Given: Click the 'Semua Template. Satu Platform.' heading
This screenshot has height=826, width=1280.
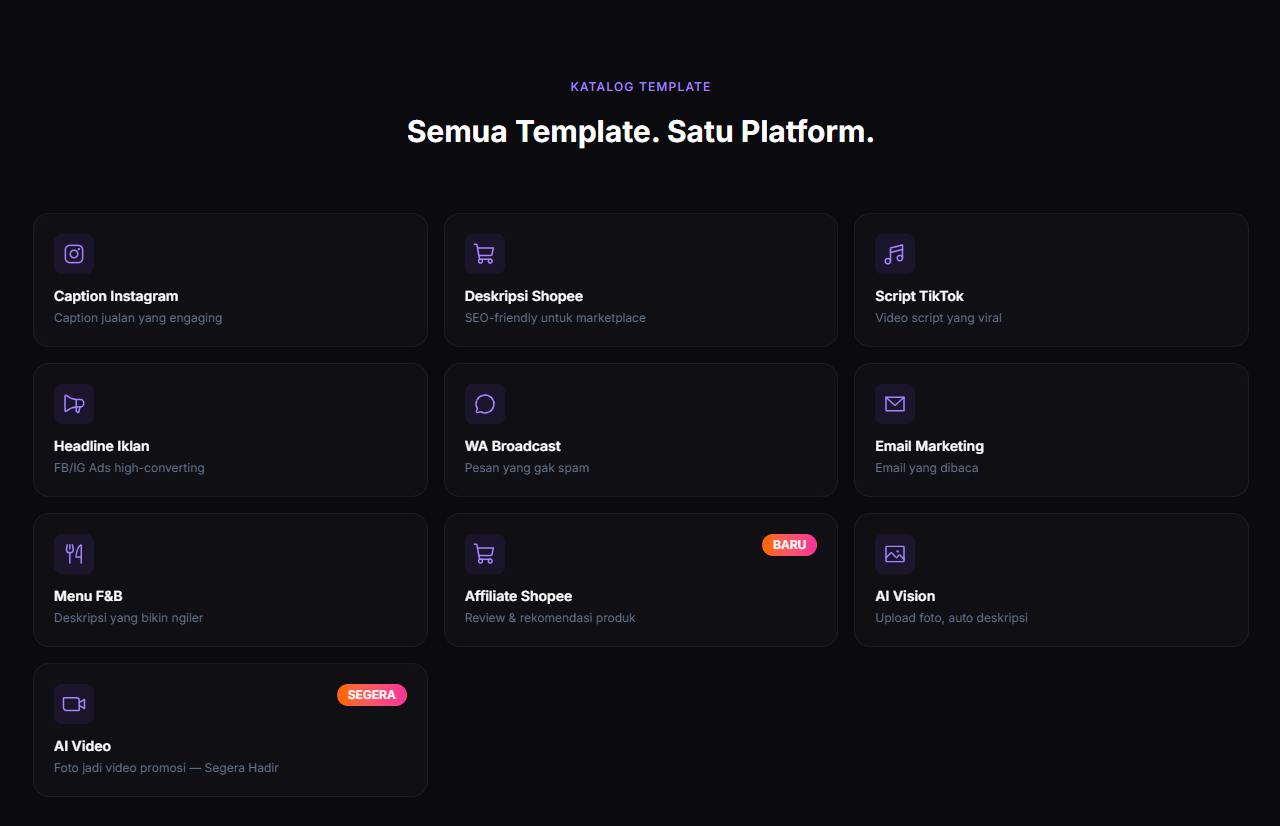Looking at the screenshot, I should click(641, 131).
